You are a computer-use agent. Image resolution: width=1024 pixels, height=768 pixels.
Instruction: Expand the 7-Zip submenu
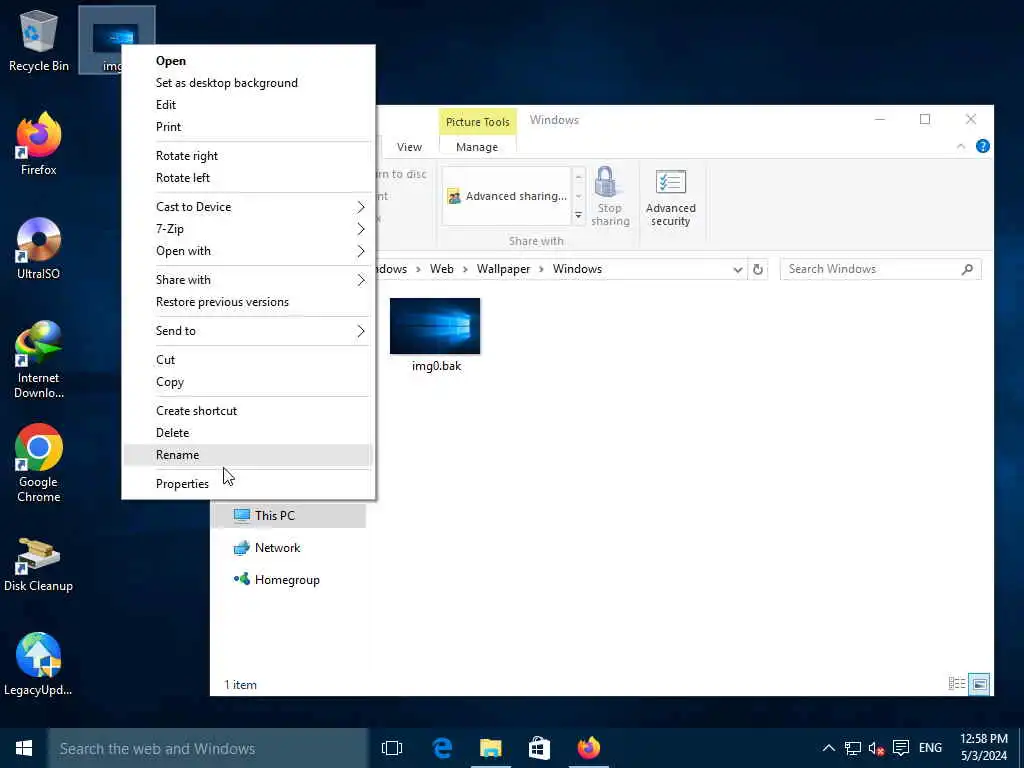pyautogui.click(x=248, y=229)
